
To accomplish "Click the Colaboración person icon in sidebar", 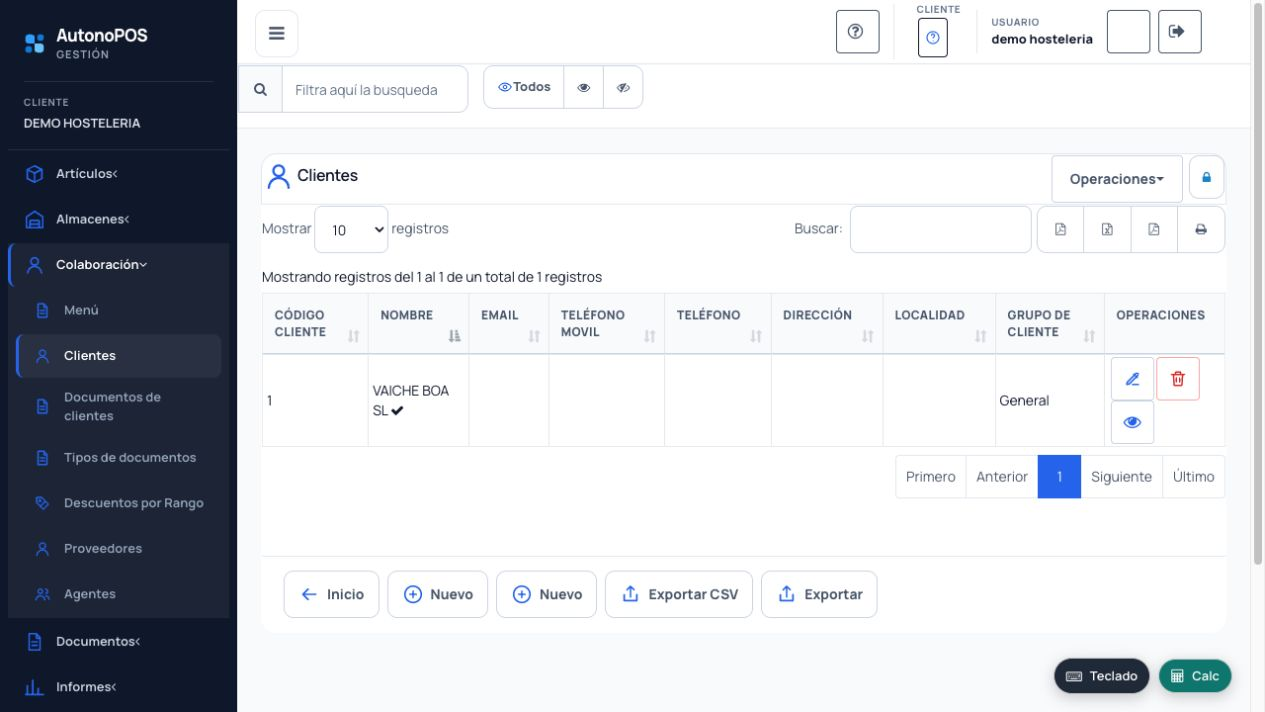I will pyautogui.click(x=34, y=265).
